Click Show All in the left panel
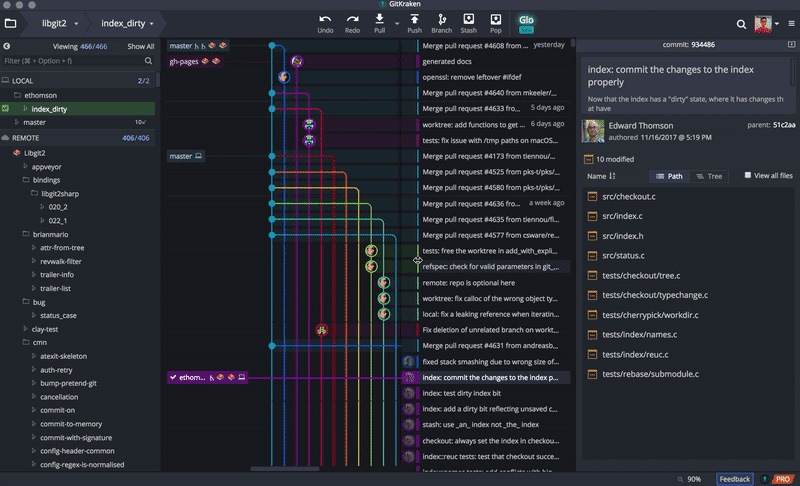Viewport: 800px width, 486px height. [x=140, y=46]
